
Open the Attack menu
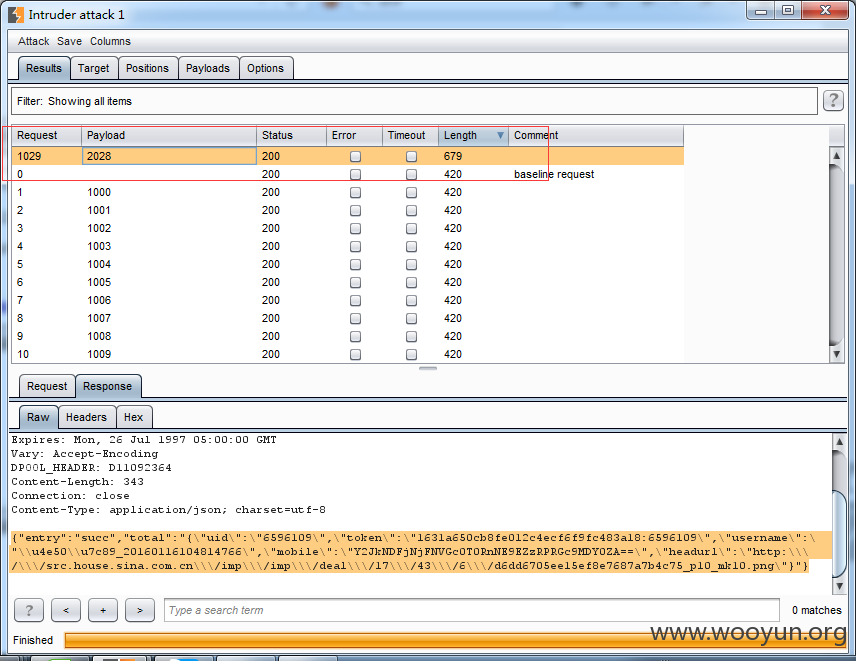[x=33, y=41]
